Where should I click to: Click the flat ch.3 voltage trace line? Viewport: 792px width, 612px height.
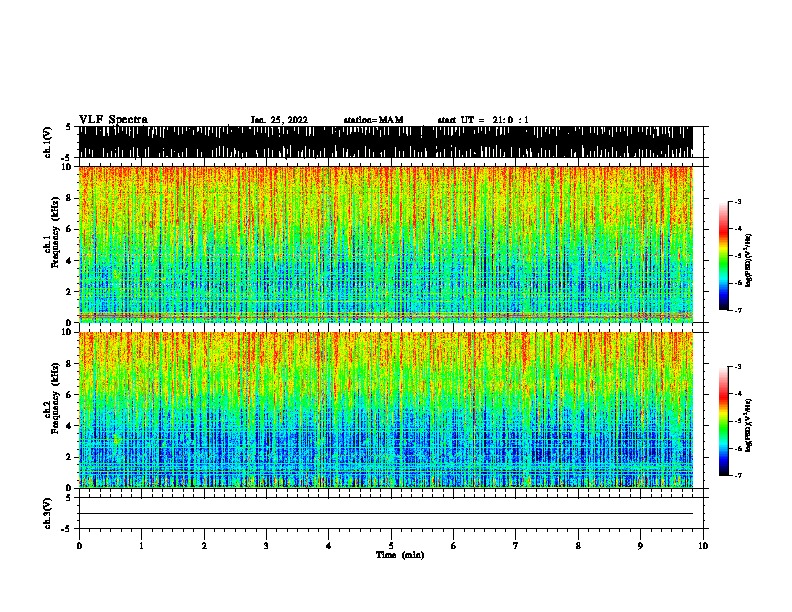386,514
